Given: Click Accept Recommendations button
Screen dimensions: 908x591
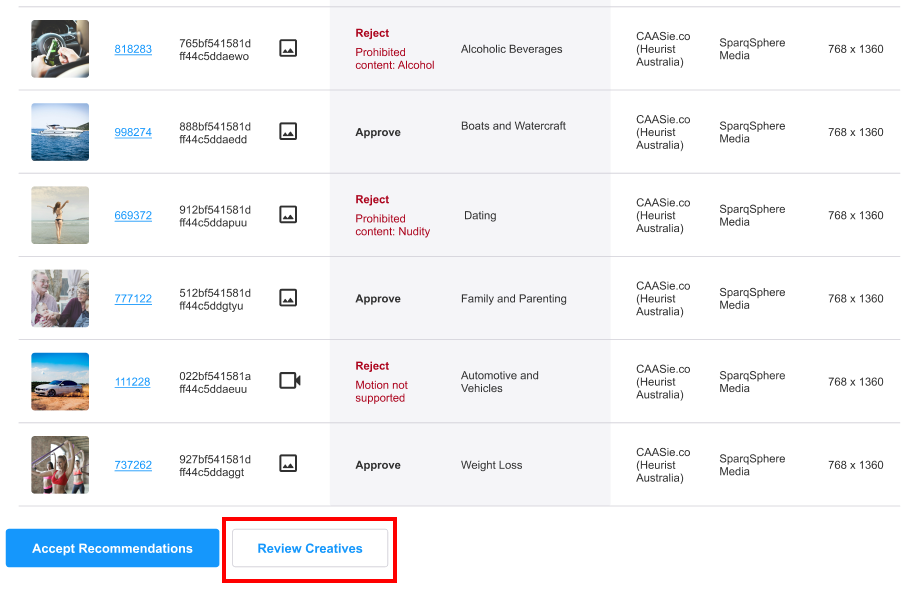Looking at the screenshot, I should pyautogui.click(x=112, y=548).
